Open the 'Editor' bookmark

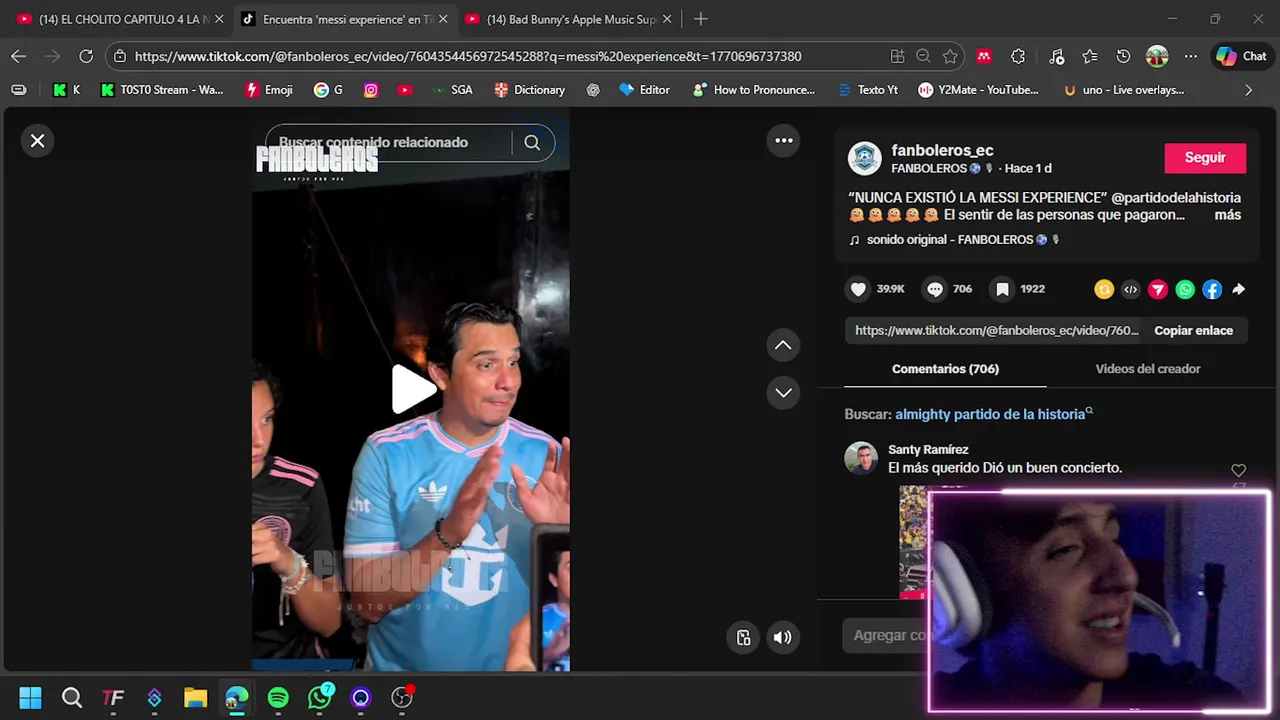coord(644,90)
